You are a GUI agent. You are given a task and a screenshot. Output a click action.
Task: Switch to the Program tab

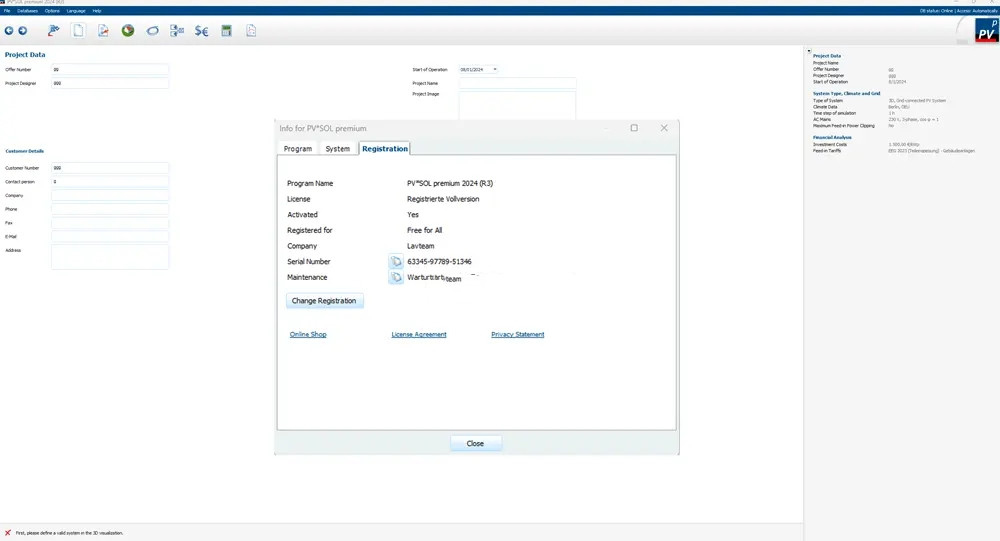click(x=298, y=149)
